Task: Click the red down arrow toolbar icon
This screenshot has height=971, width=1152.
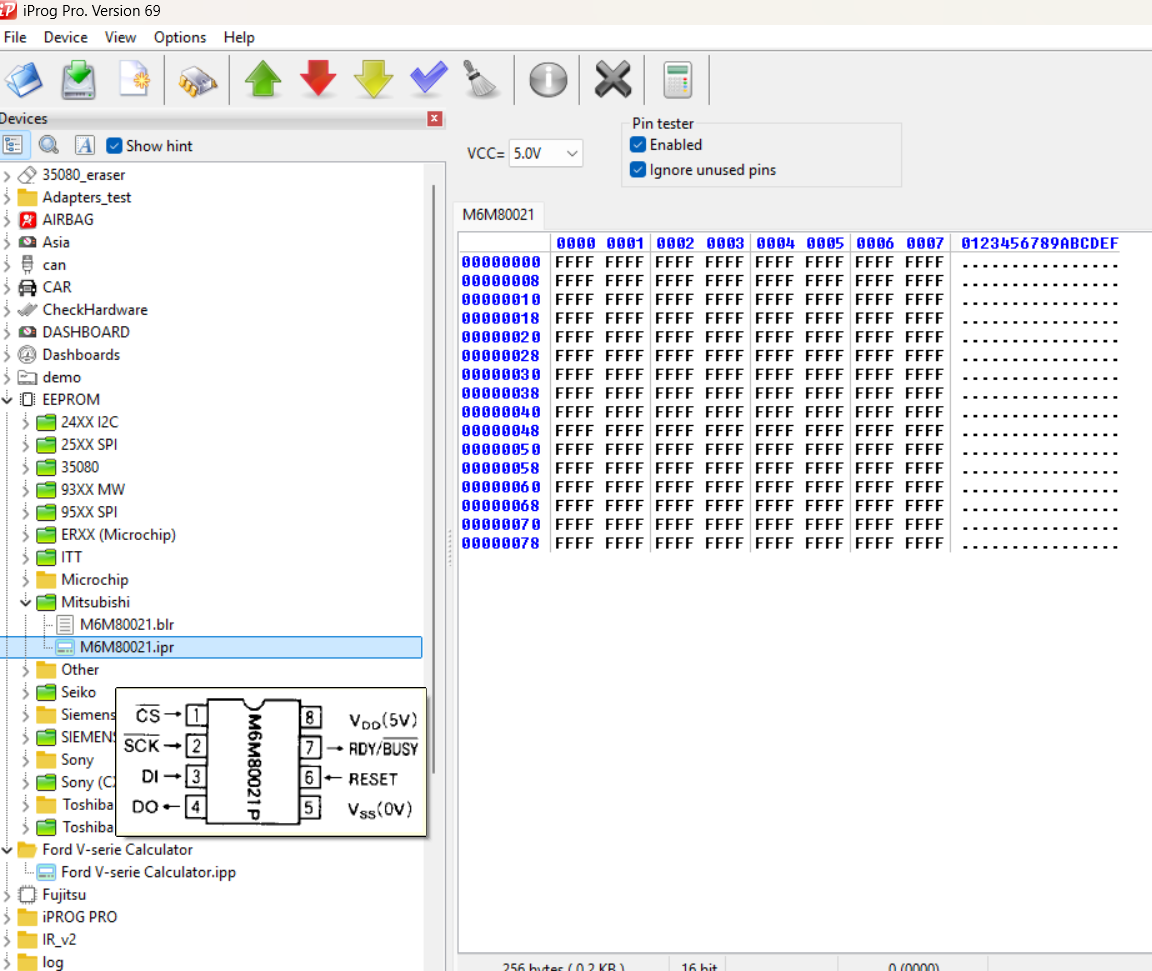Action: (318, 79)
